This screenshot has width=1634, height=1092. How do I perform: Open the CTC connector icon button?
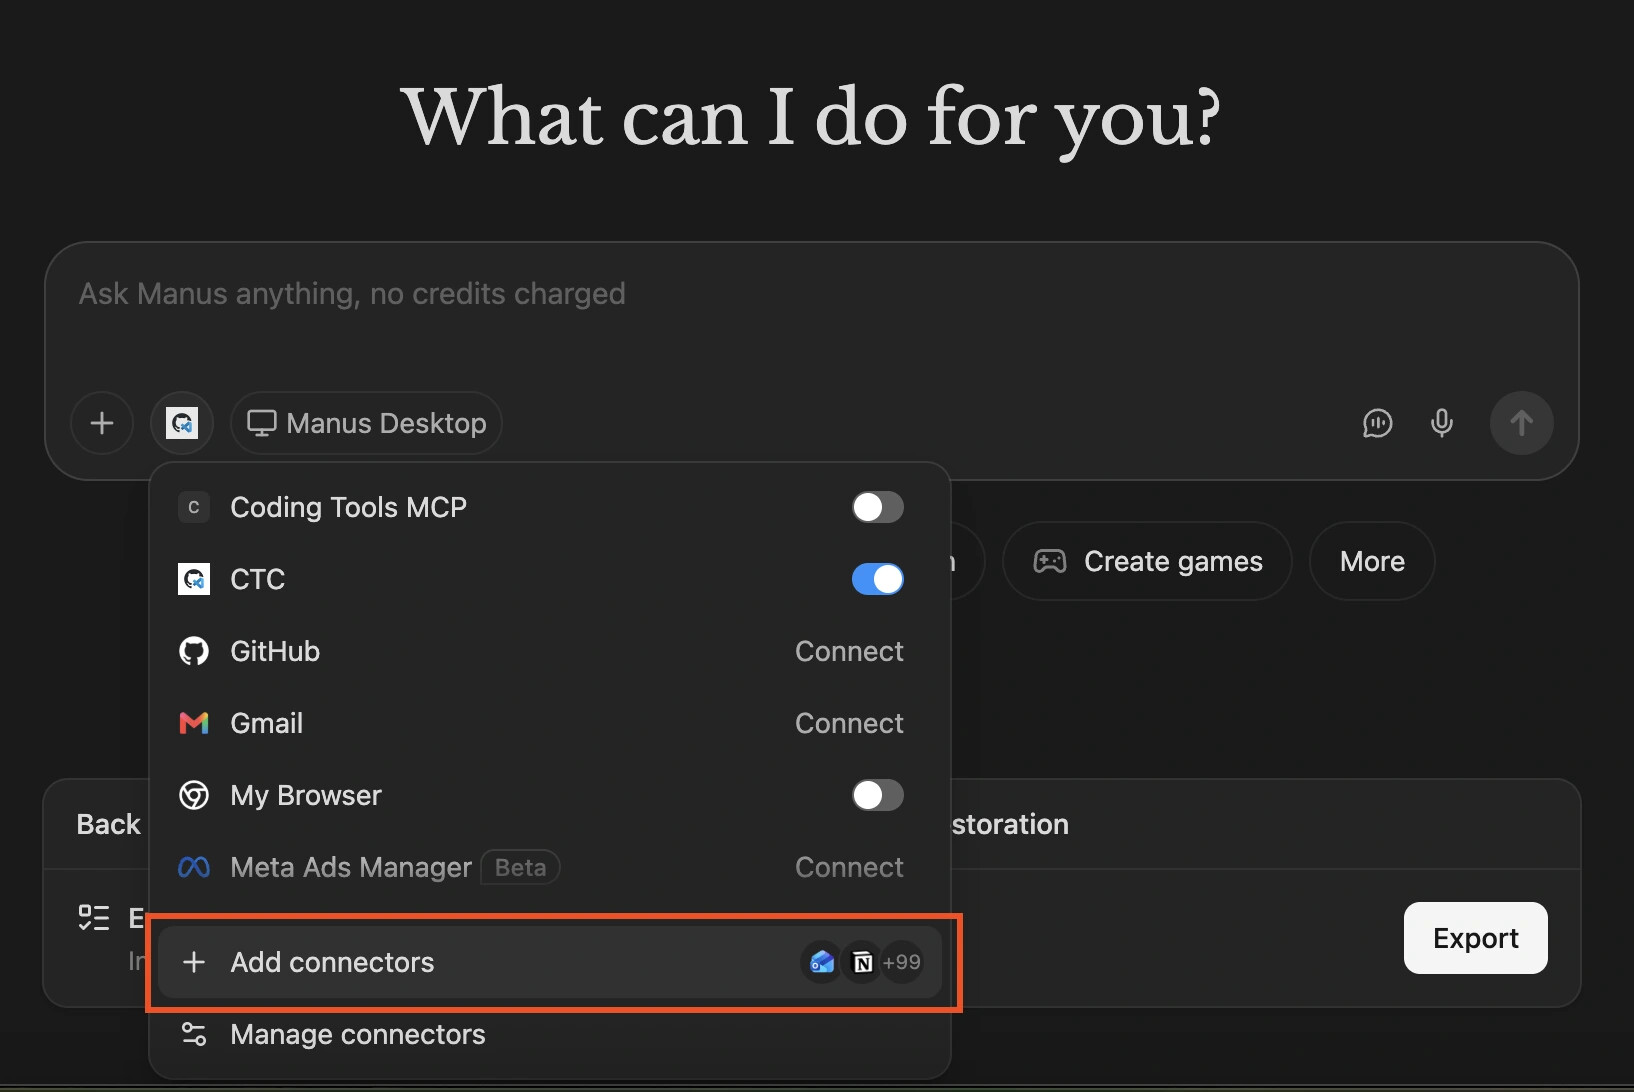click(182, 423)
